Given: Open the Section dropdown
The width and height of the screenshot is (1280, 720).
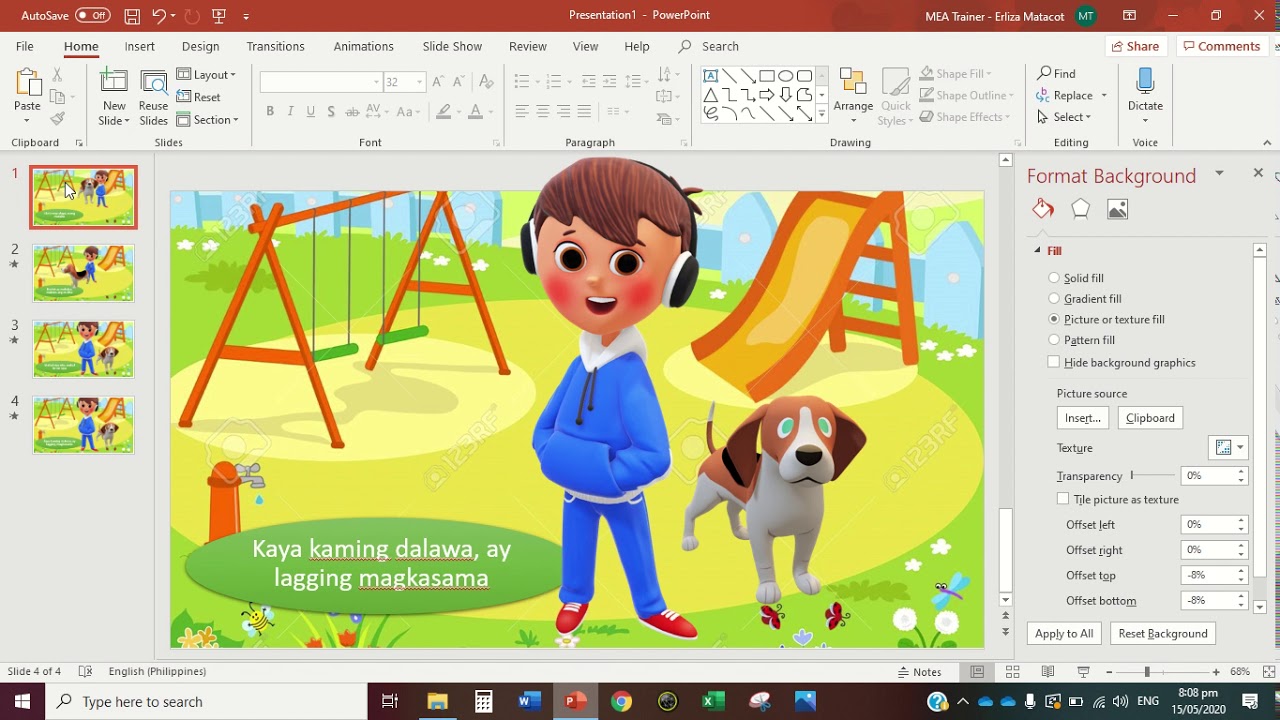Looking at the screenshot, I should point(208,120).
